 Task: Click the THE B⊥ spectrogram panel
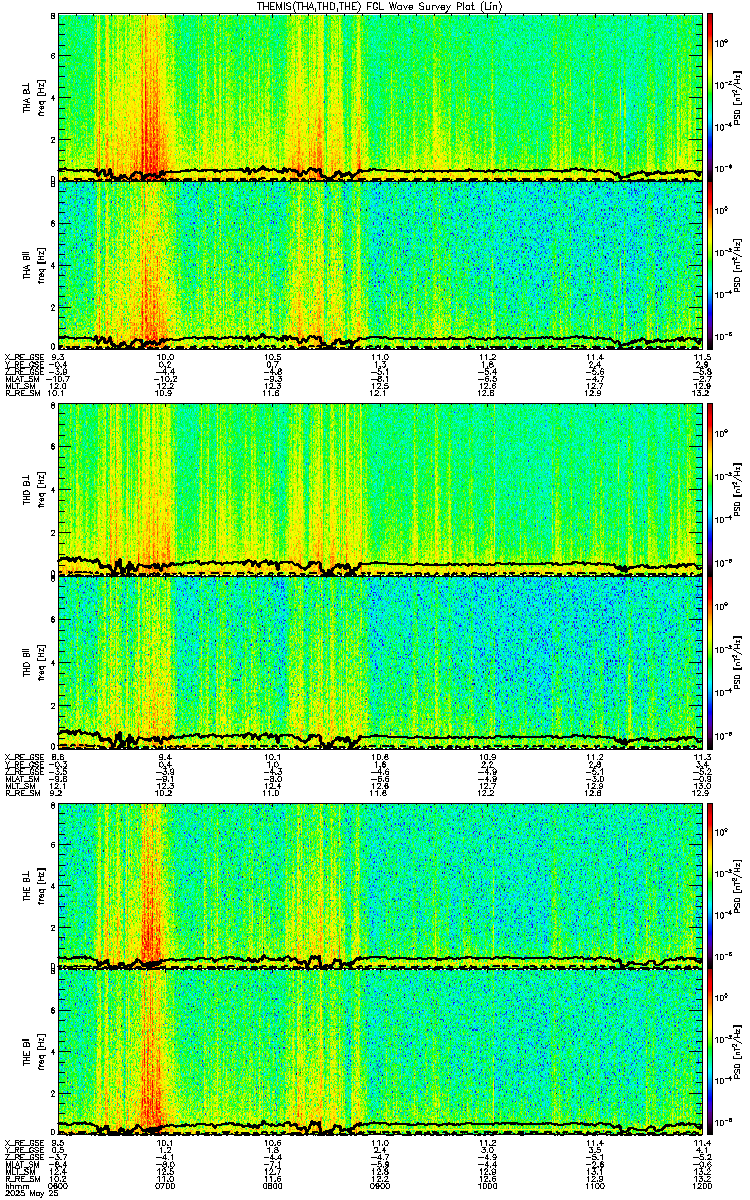[381, 884]
